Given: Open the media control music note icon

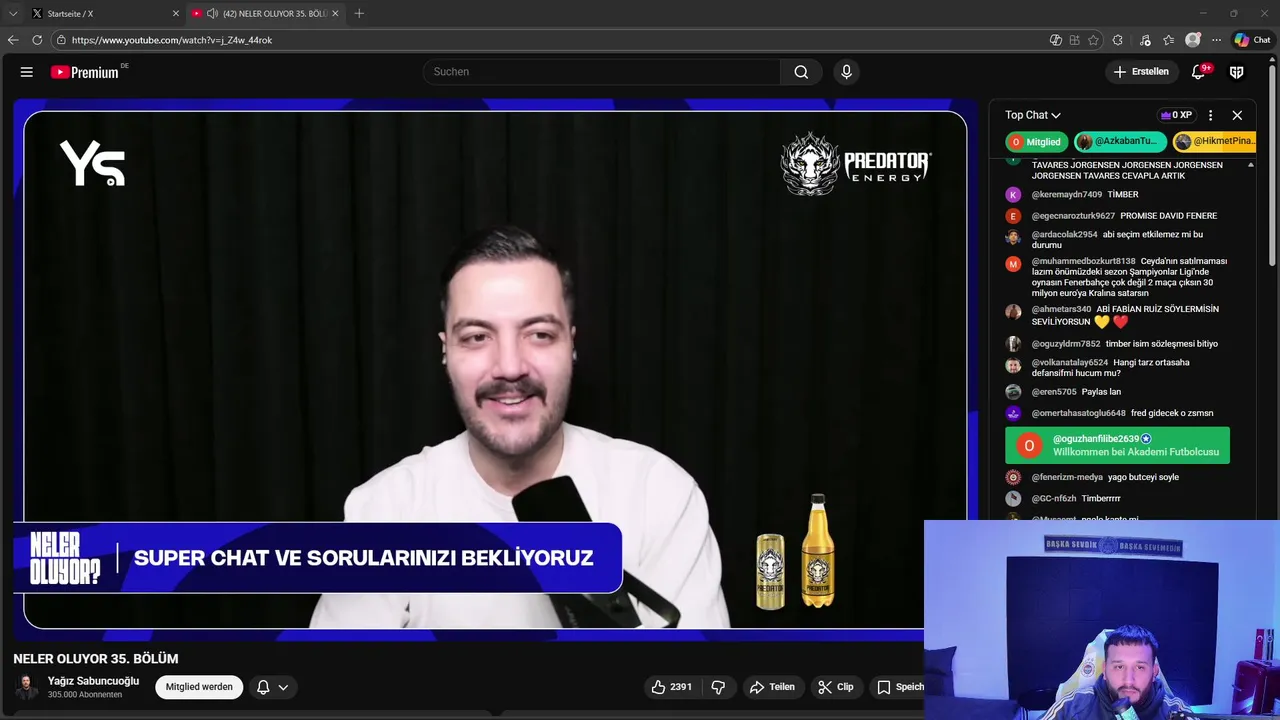Looking at the screenshot, I should point(1144,40).
